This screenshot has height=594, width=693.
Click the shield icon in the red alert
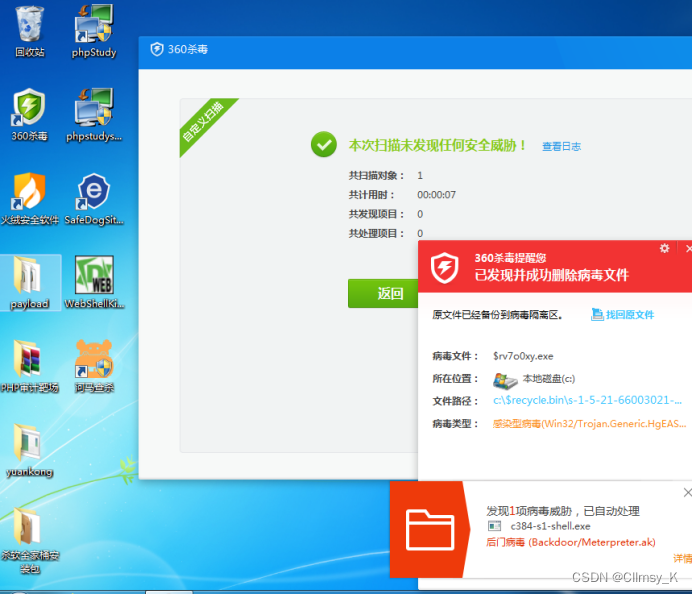point(445,268)
